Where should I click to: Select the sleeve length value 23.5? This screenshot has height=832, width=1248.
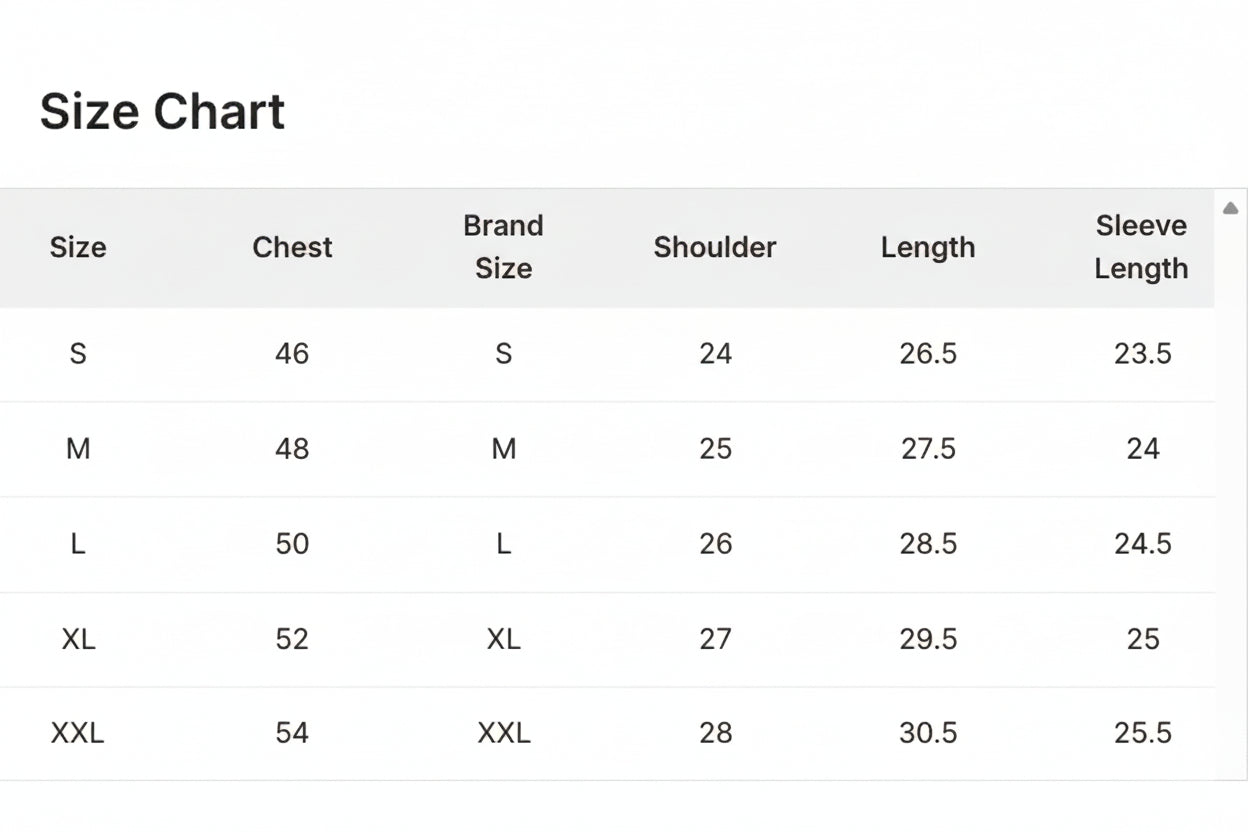(1142, 353)
